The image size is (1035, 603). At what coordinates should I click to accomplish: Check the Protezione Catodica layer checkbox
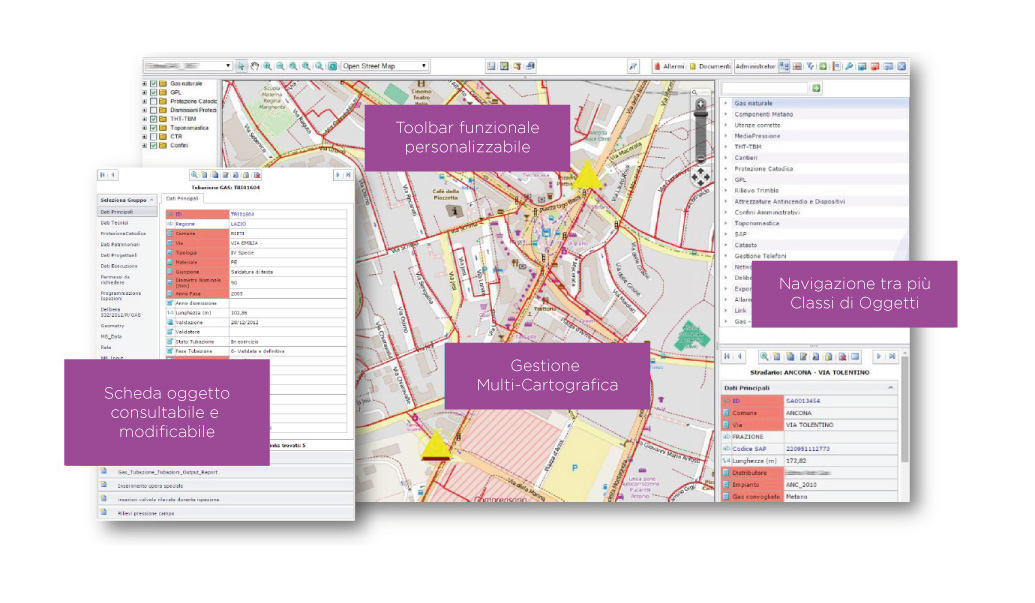pos(153,102)
